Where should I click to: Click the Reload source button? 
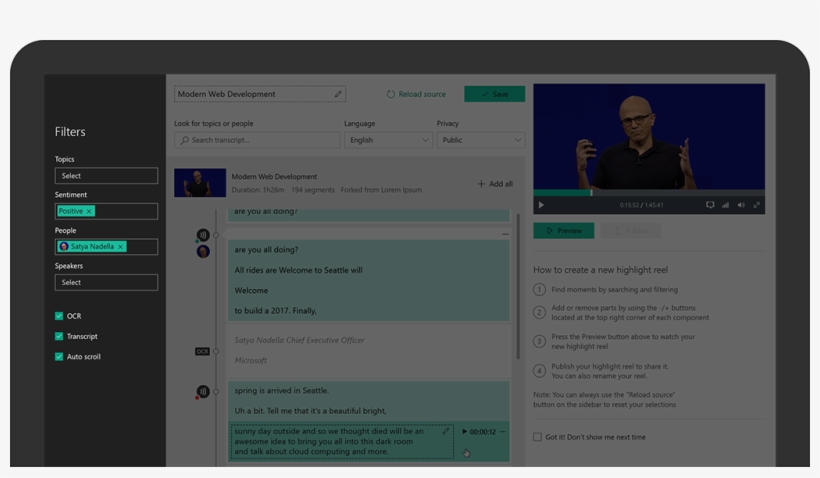coord(416,94)
